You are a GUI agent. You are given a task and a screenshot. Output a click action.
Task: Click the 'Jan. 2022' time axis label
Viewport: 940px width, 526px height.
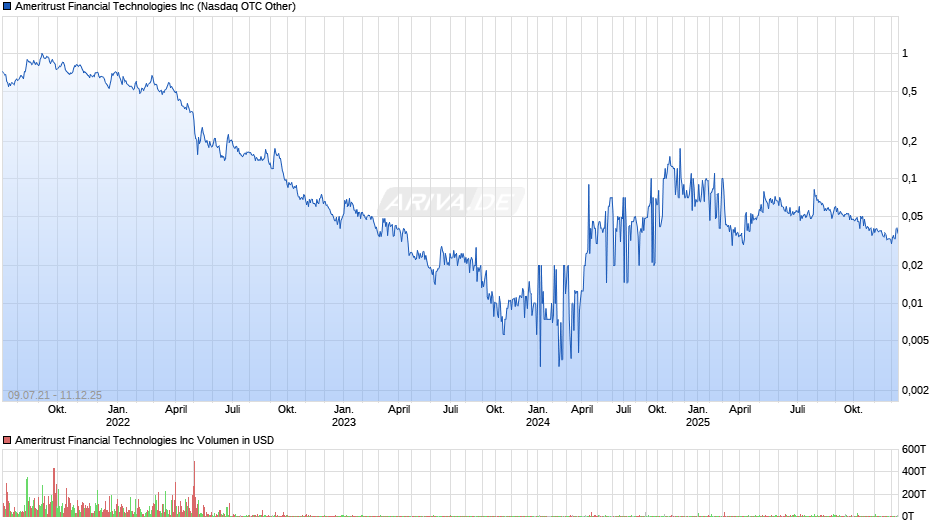(118, 416)
